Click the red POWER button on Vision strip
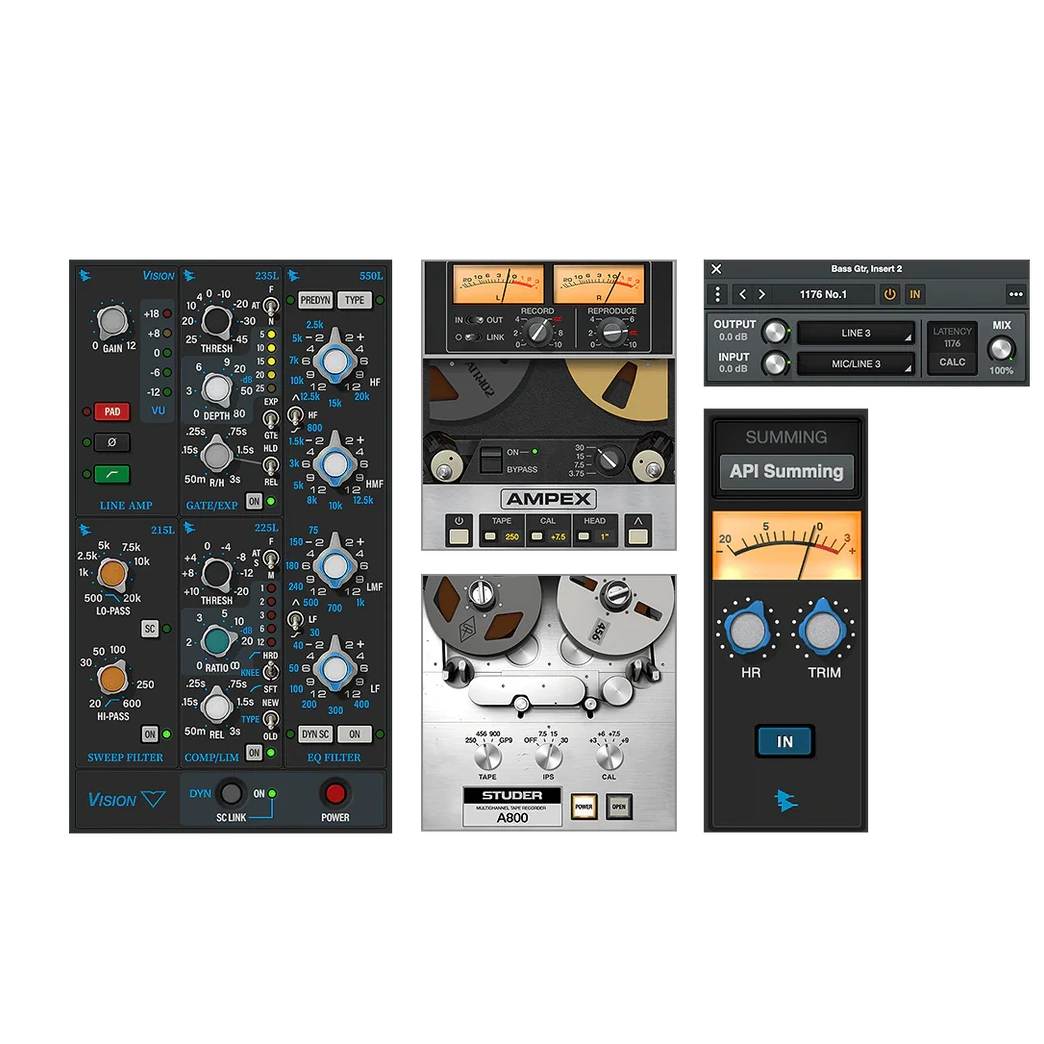 334,793
